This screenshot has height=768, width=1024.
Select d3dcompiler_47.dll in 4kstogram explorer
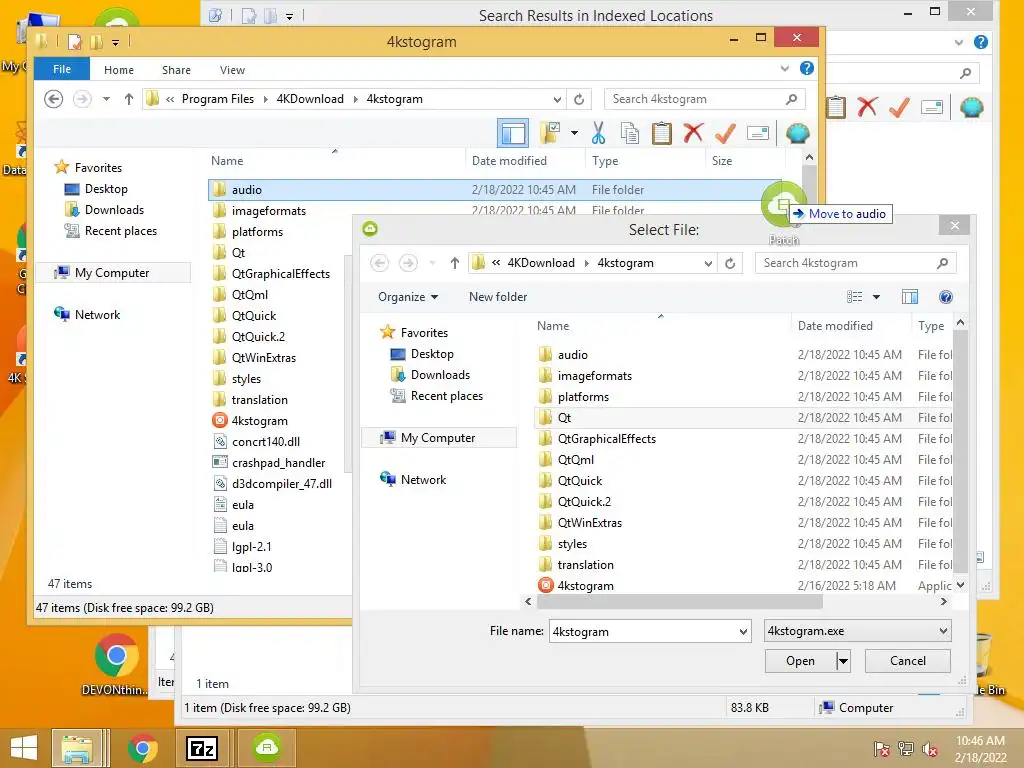[x=281, y=484]
